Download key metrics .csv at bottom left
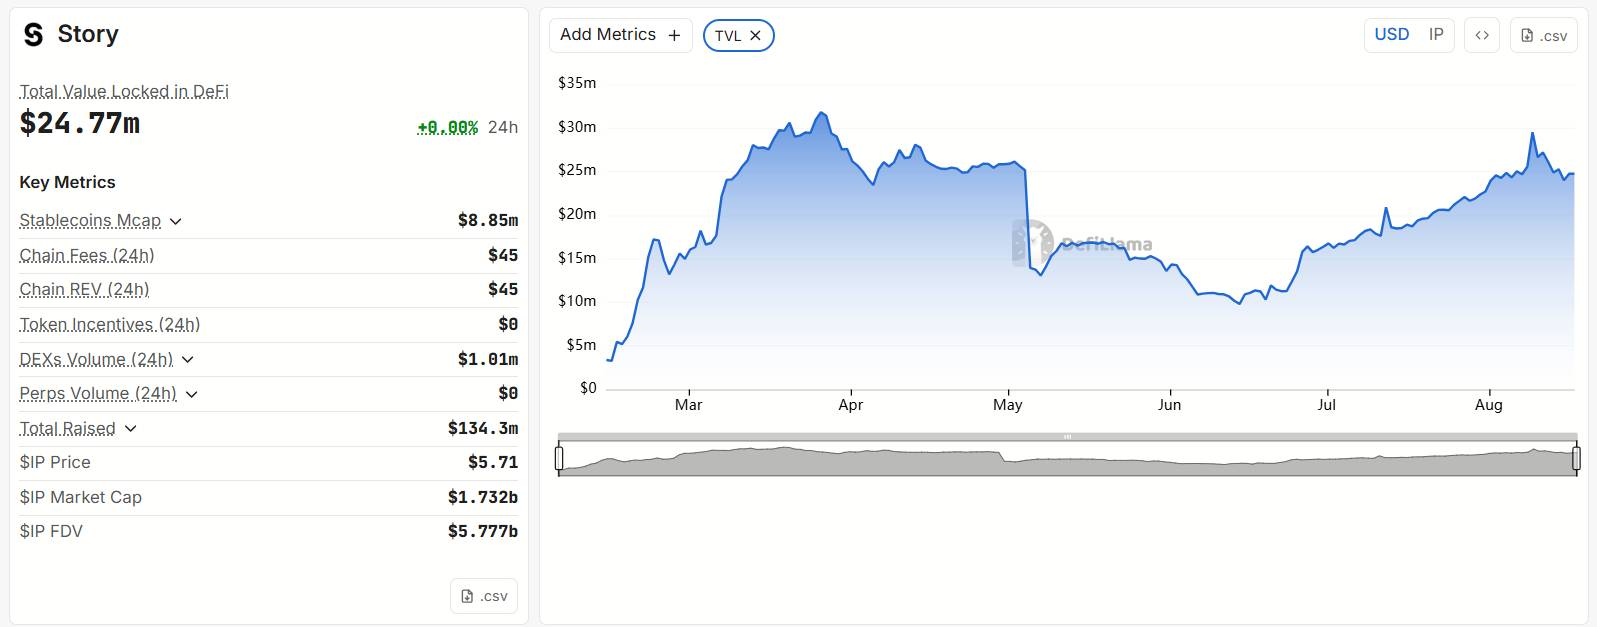This screenshot has width=1597, height=627. (484, 596)
